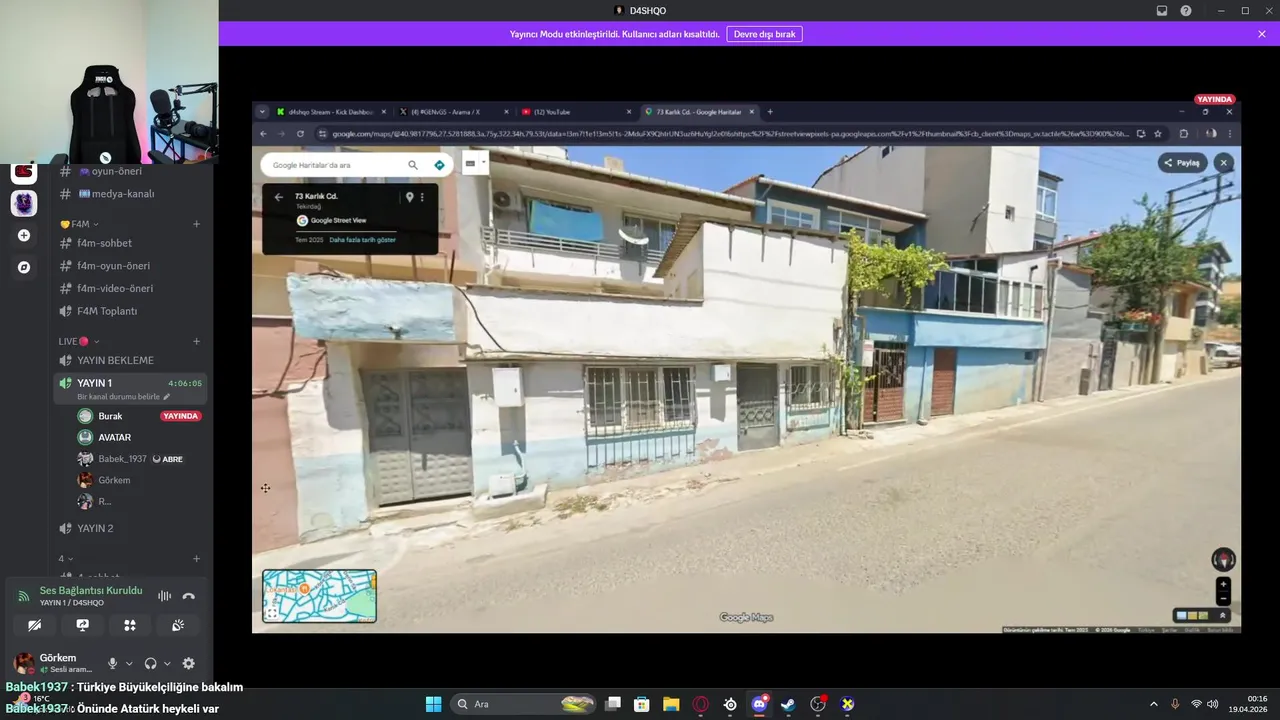Open microphone input options arrow
The width and height of the screenshot is (1280, 720).
pos(128,663)
